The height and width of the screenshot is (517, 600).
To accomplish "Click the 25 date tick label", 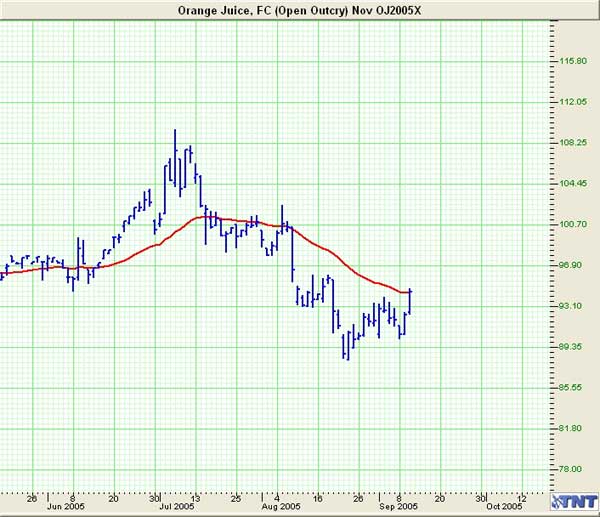I will (x=236, y=499).
